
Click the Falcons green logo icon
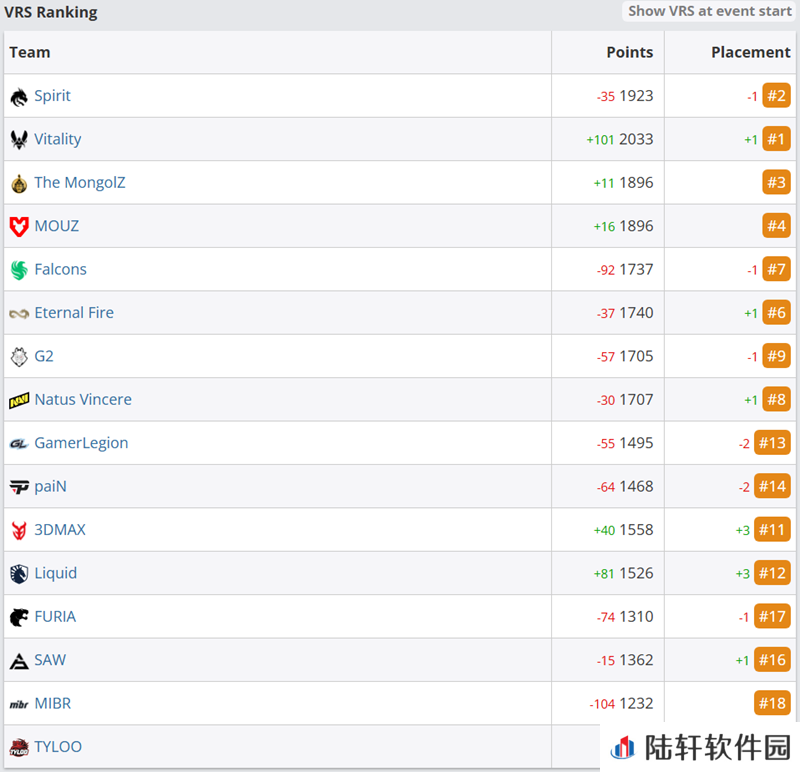tap(19, 270)
